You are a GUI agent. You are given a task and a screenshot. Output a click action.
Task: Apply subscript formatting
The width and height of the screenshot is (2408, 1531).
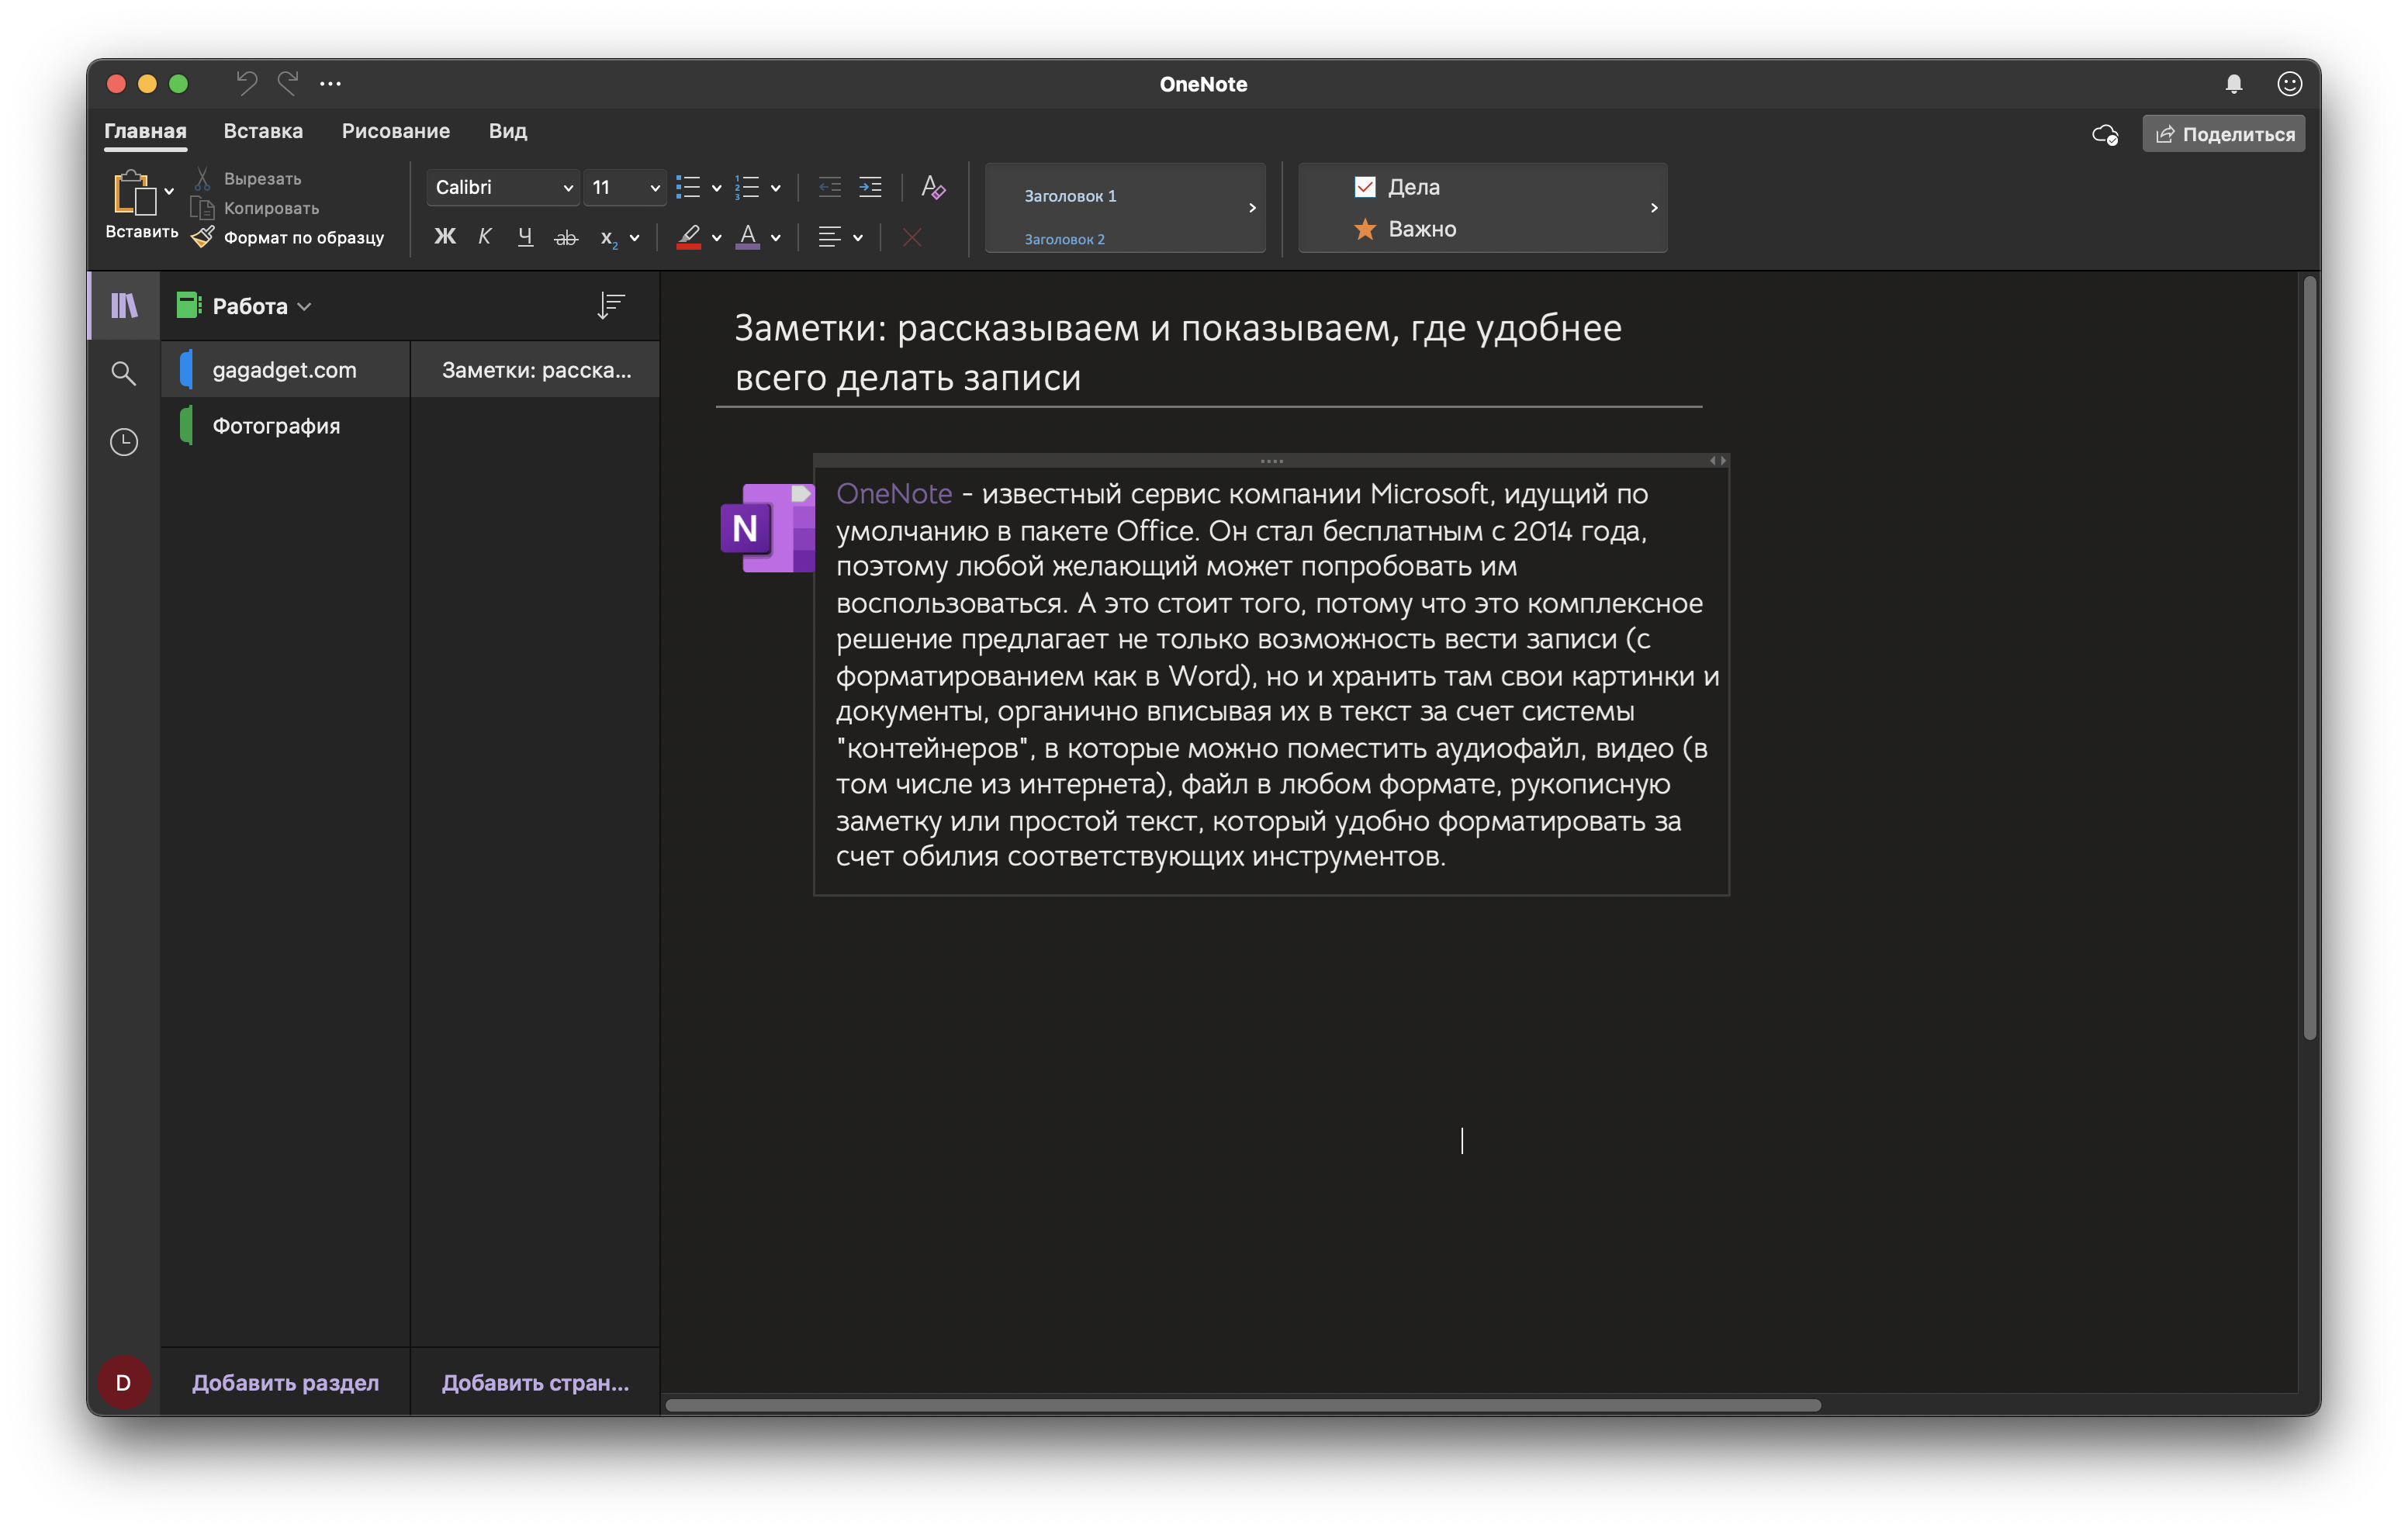[608, 237]
